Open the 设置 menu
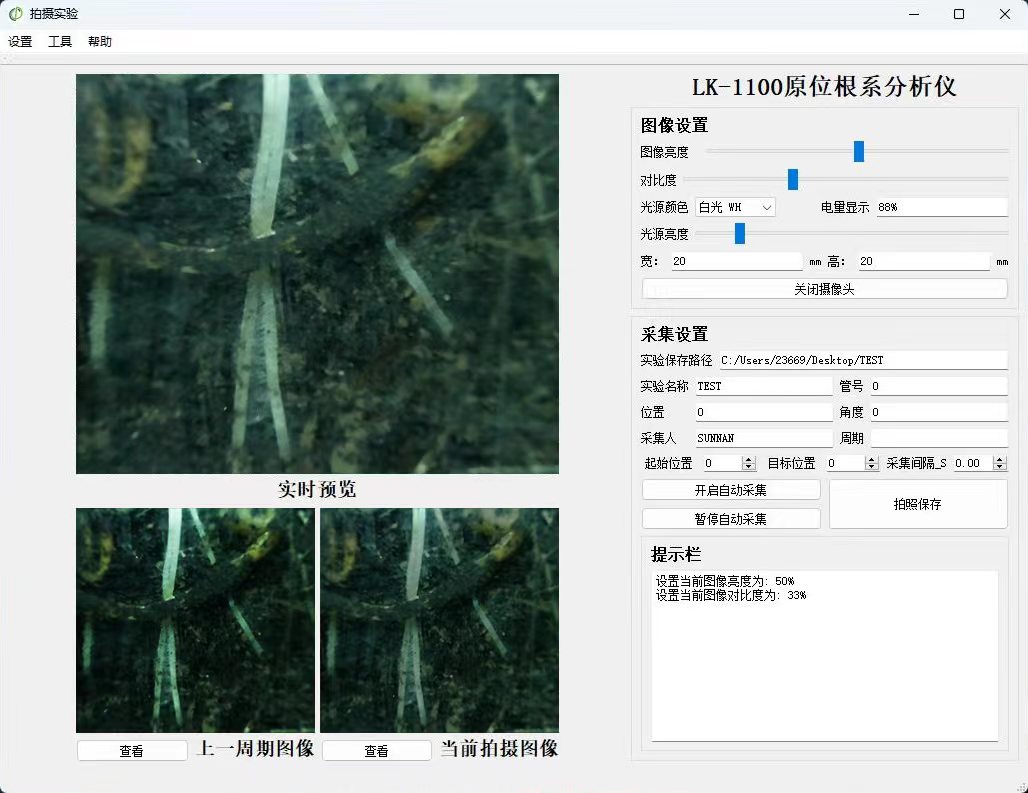Viewport: 1028px width, 793px height. pyautogui.click(x=20, y=42)
